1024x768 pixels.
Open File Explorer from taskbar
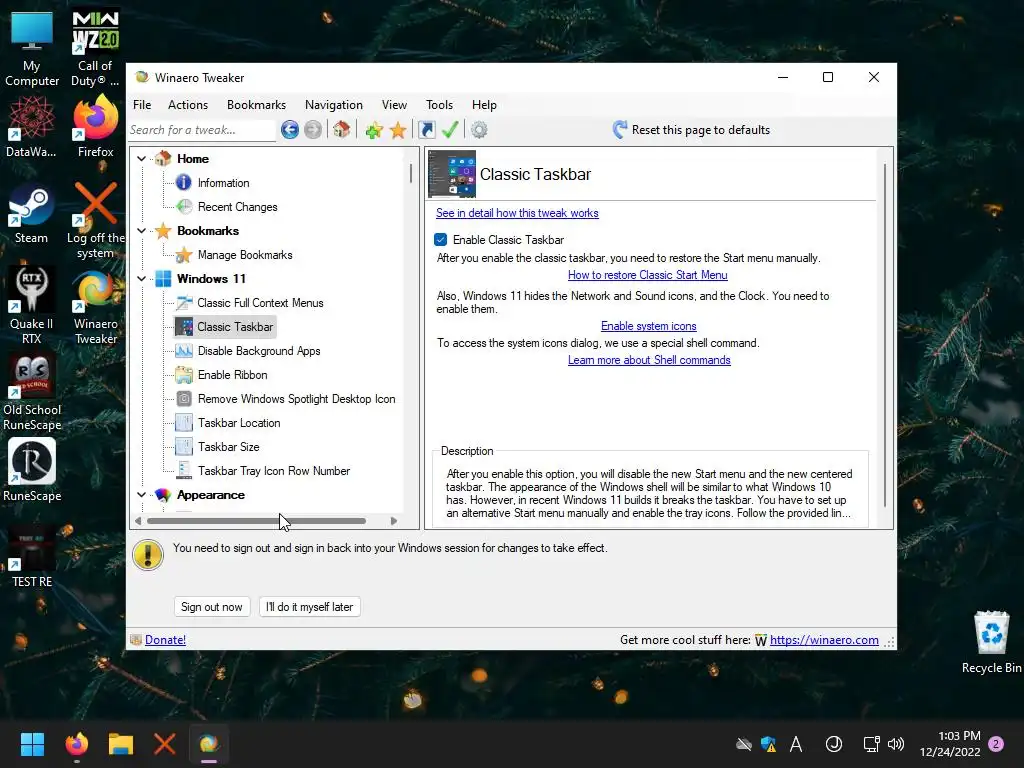[x=121, y=744]
